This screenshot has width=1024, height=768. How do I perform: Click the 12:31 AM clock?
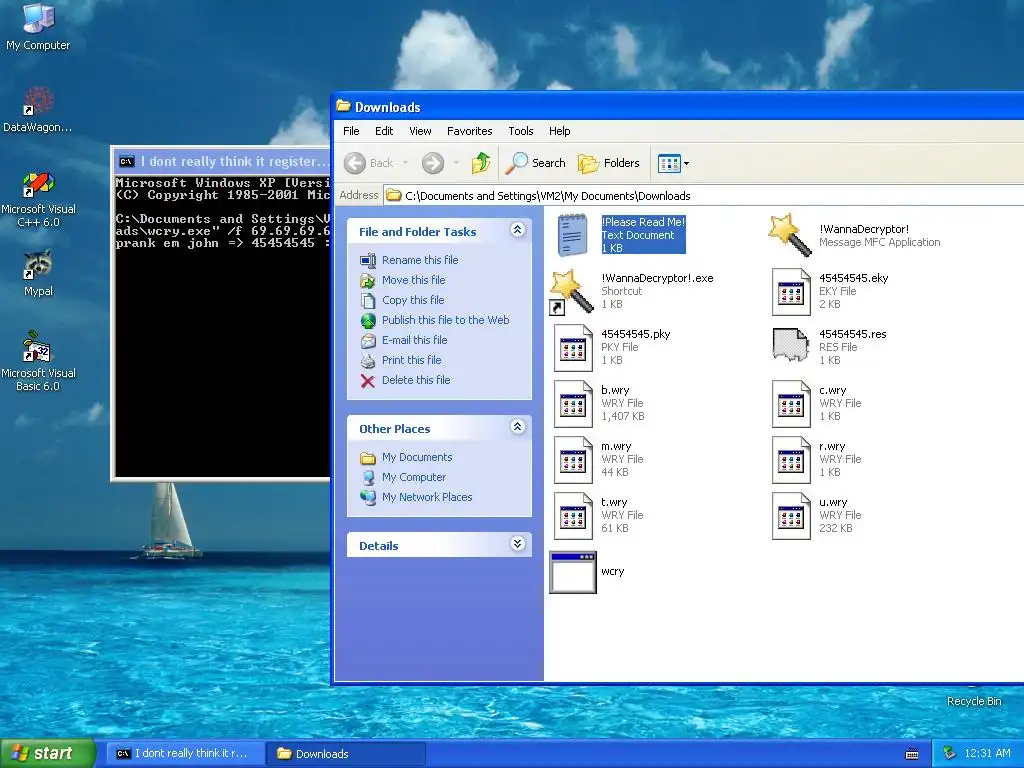[987, 753]
